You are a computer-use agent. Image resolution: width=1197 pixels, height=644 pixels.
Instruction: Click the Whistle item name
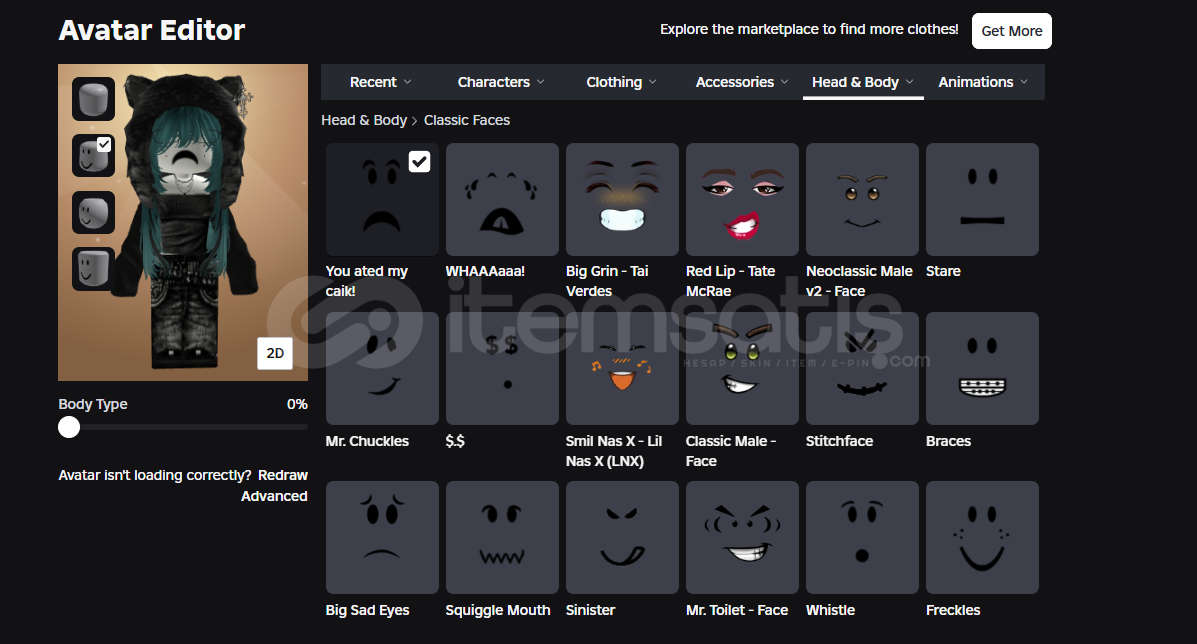[831, 610]
